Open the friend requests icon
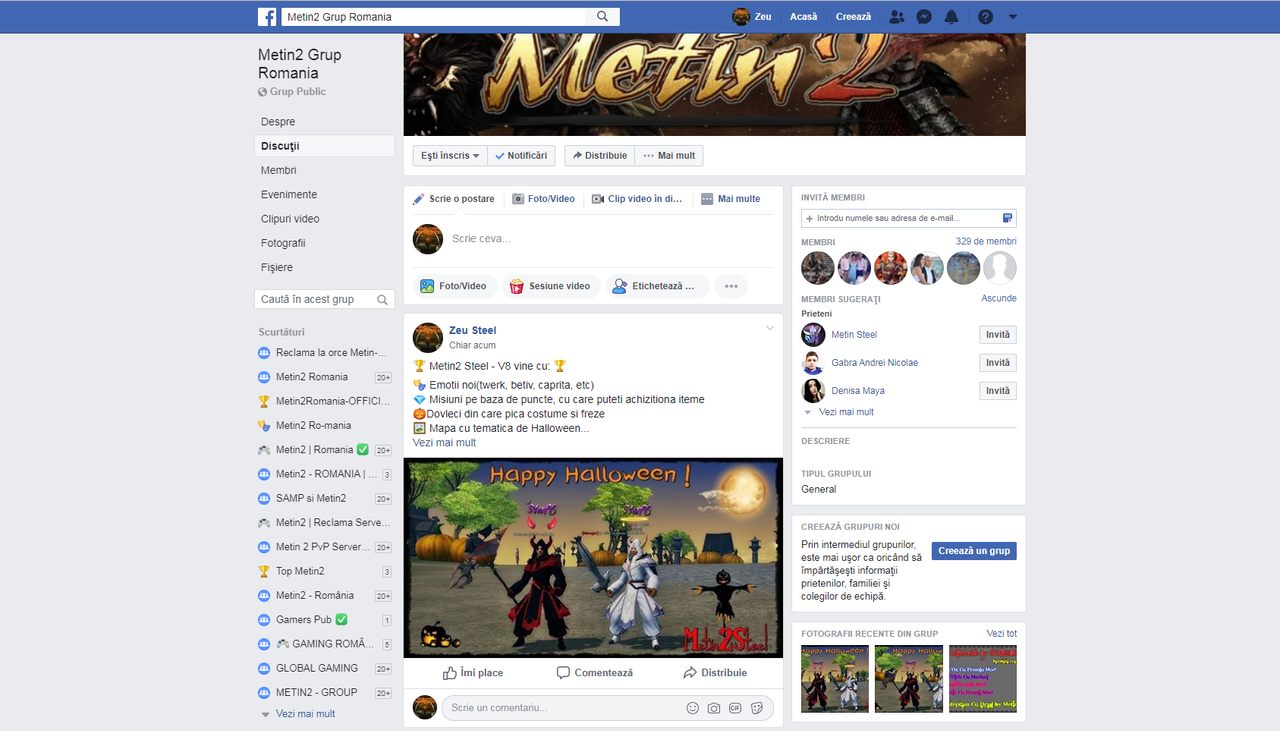This screenshot has width=1280, height=731. point(896,16)
